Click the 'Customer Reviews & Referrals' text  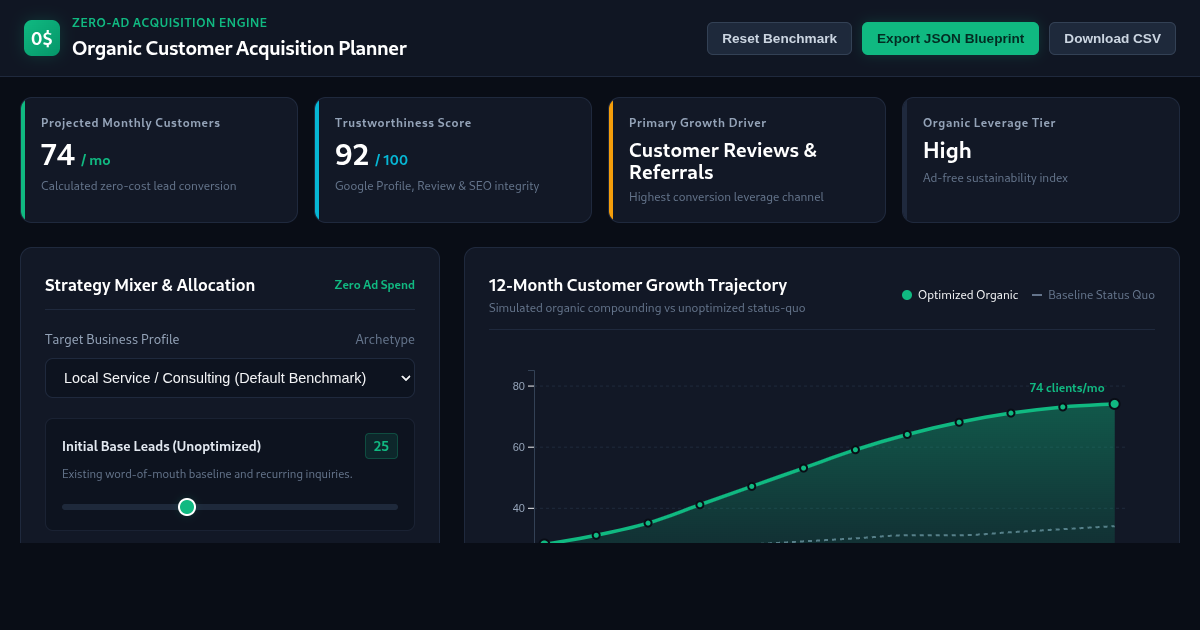723,161
